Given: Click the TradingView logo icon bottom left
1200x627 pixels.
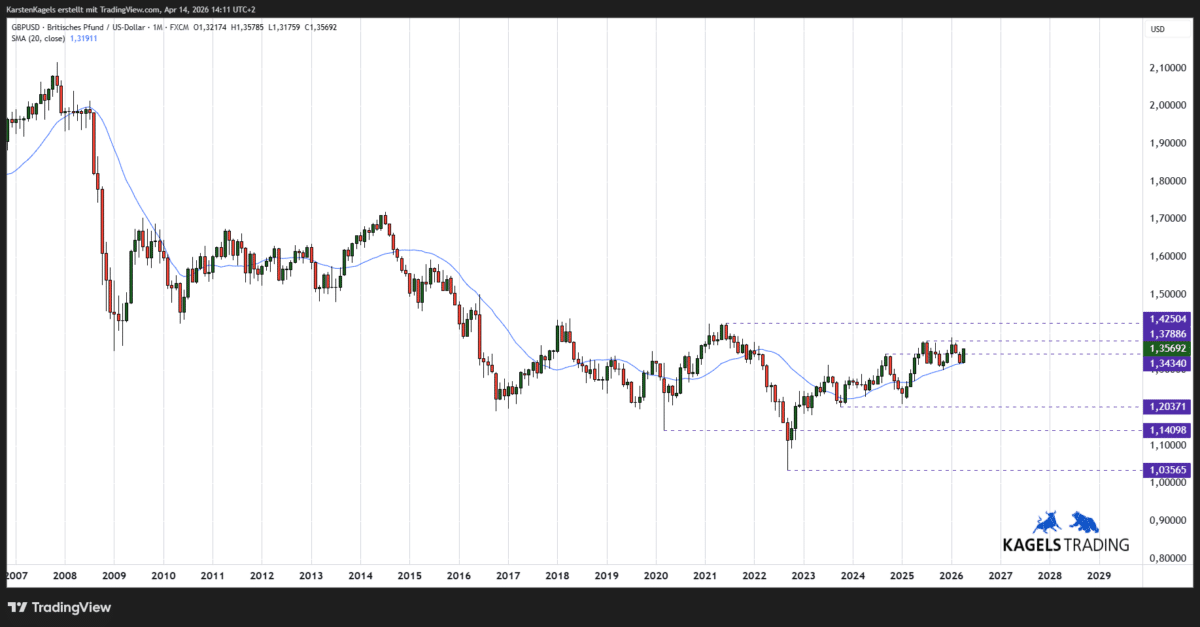Looking at the screenshot, I should pyautogui.click(x=18, y=607).
